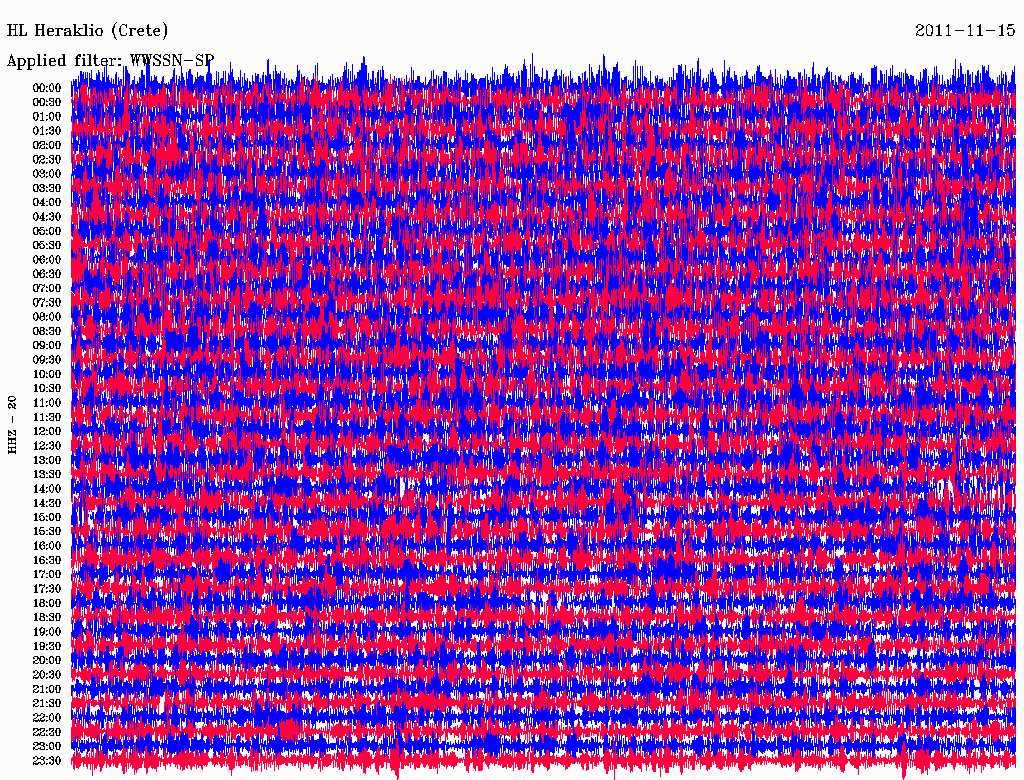Select the 23:30 time label
Screen dimensions: 1024x780
coord(47,761)
